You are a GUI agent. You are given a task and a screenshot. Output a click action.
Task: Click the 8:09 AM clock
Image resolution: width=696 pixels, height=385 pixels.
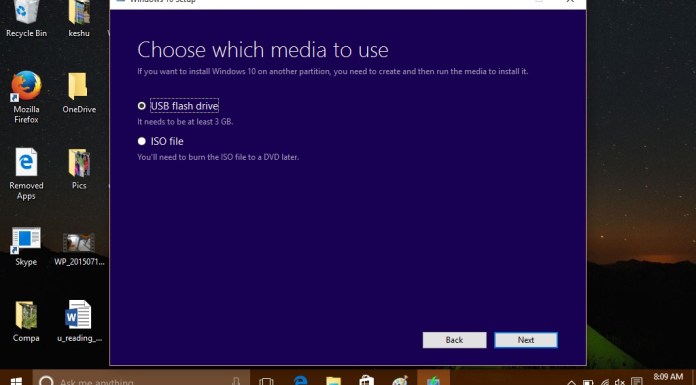tap(668, 377)
